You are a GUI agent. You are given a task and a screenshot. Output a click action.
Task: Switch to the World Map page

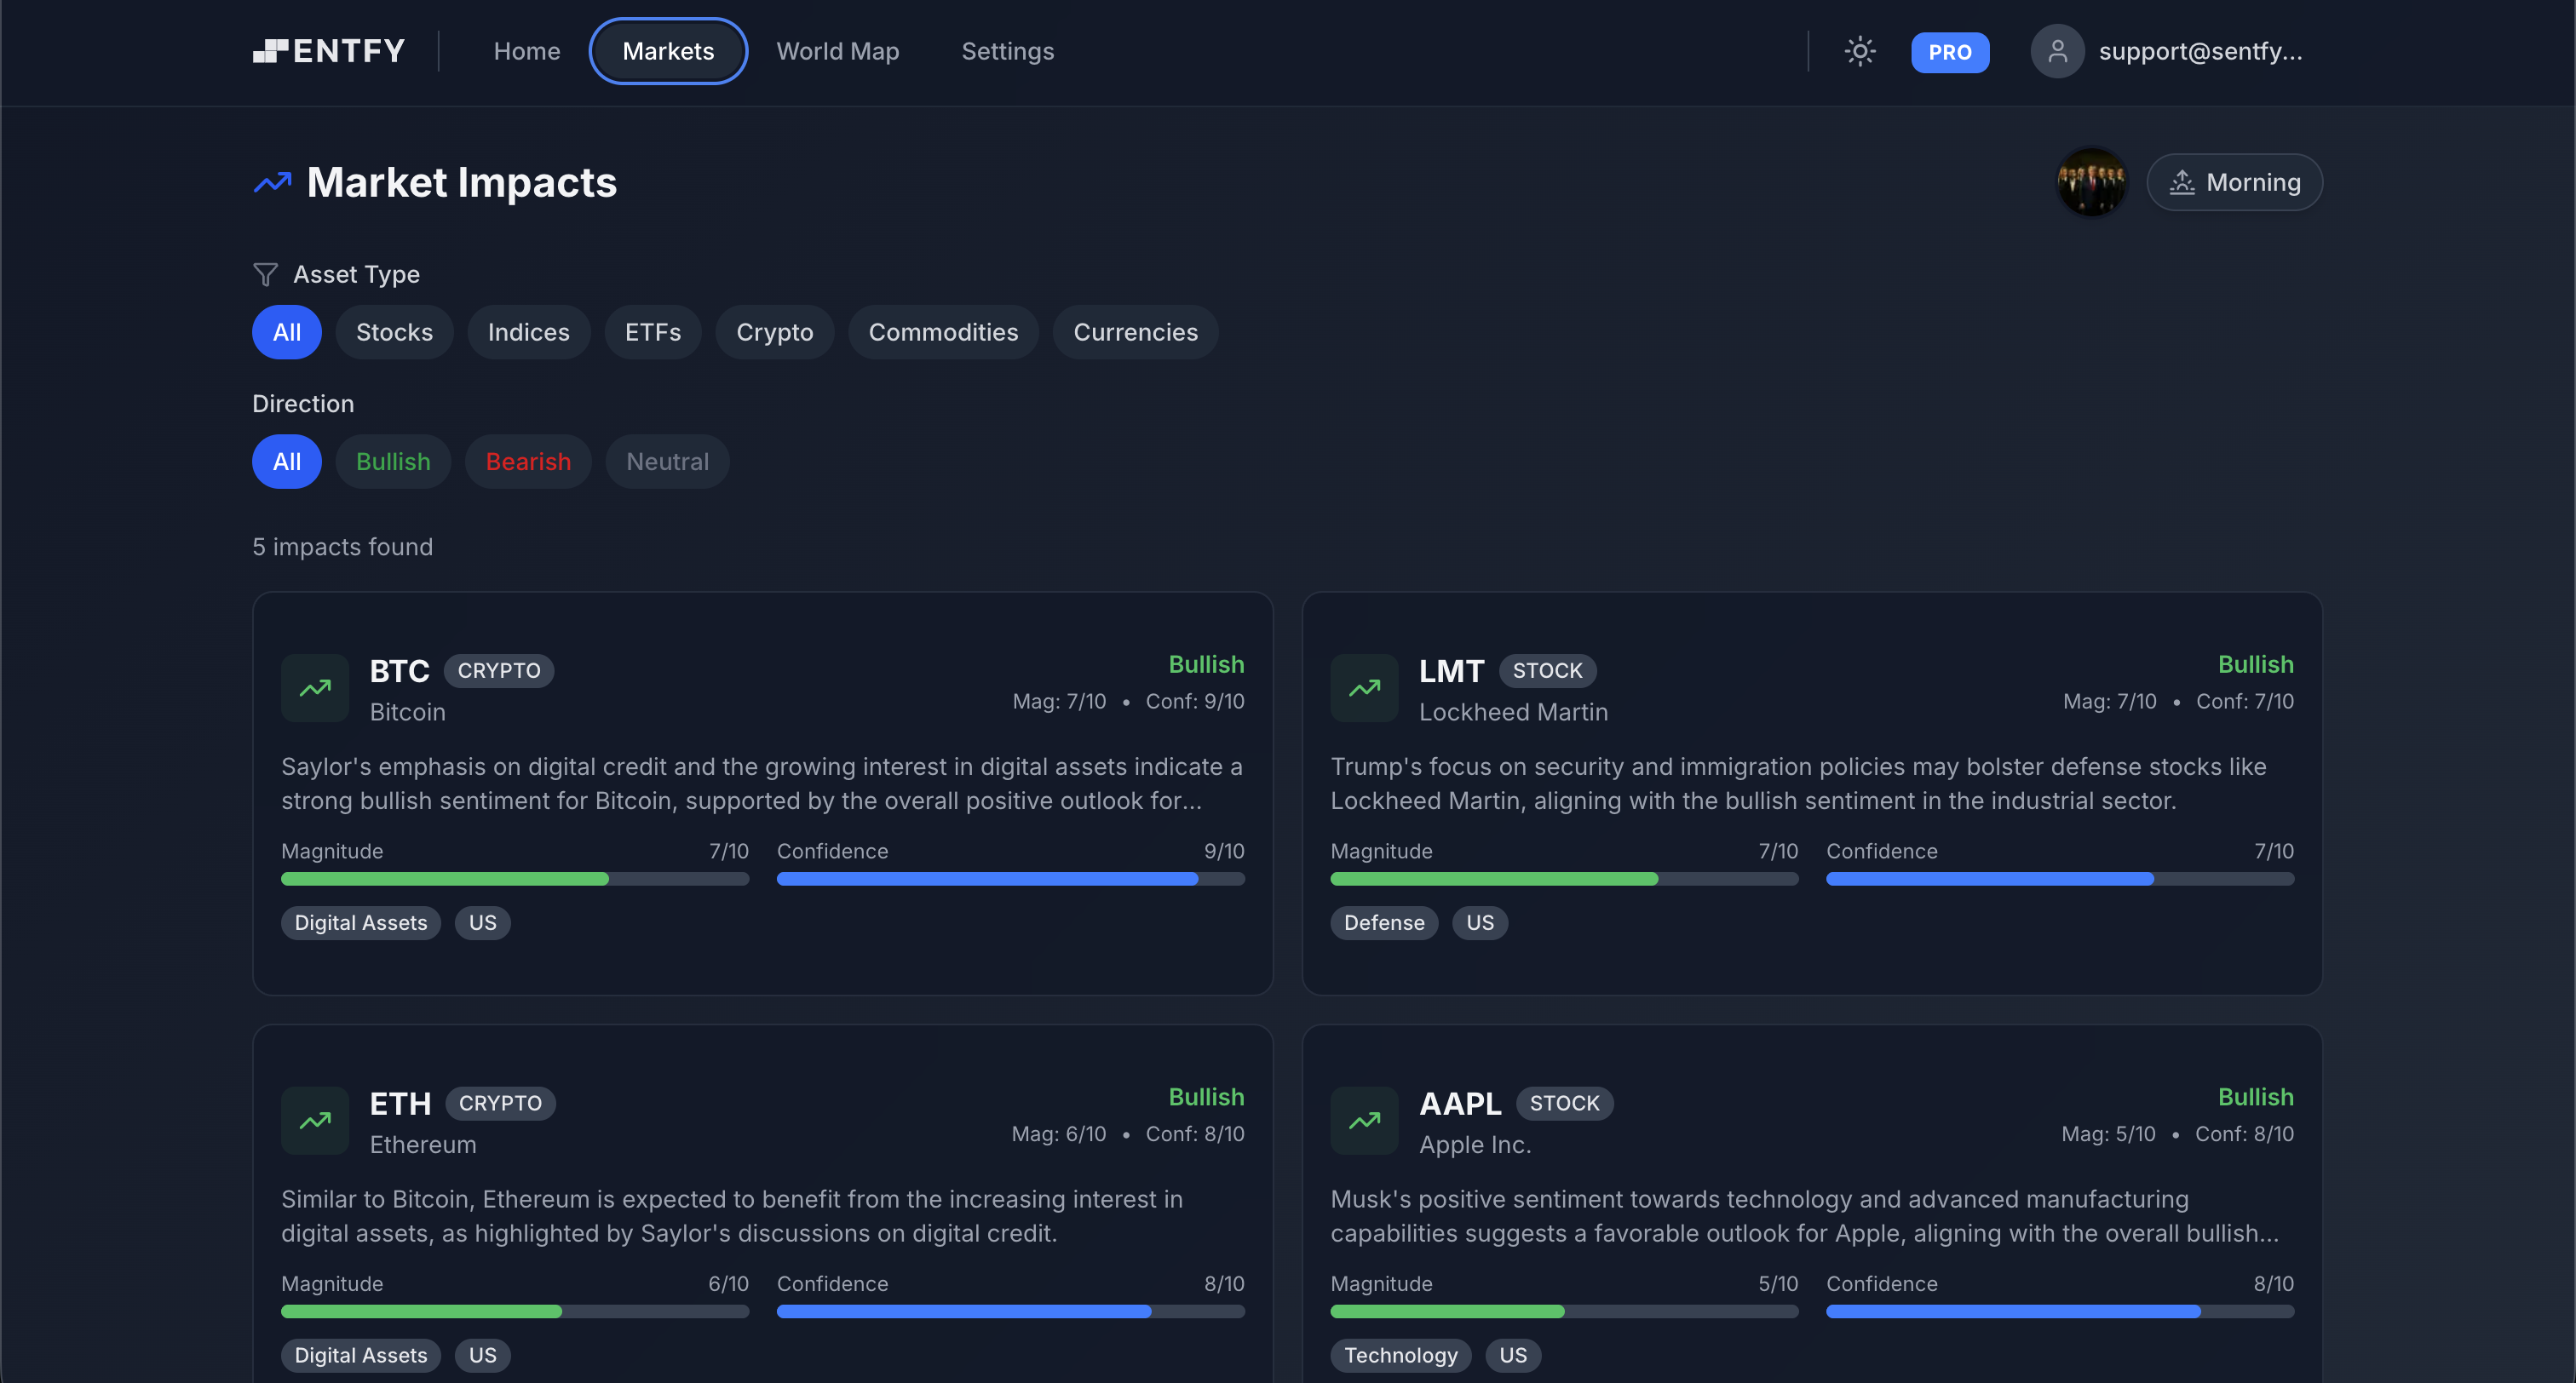(838, 51)
